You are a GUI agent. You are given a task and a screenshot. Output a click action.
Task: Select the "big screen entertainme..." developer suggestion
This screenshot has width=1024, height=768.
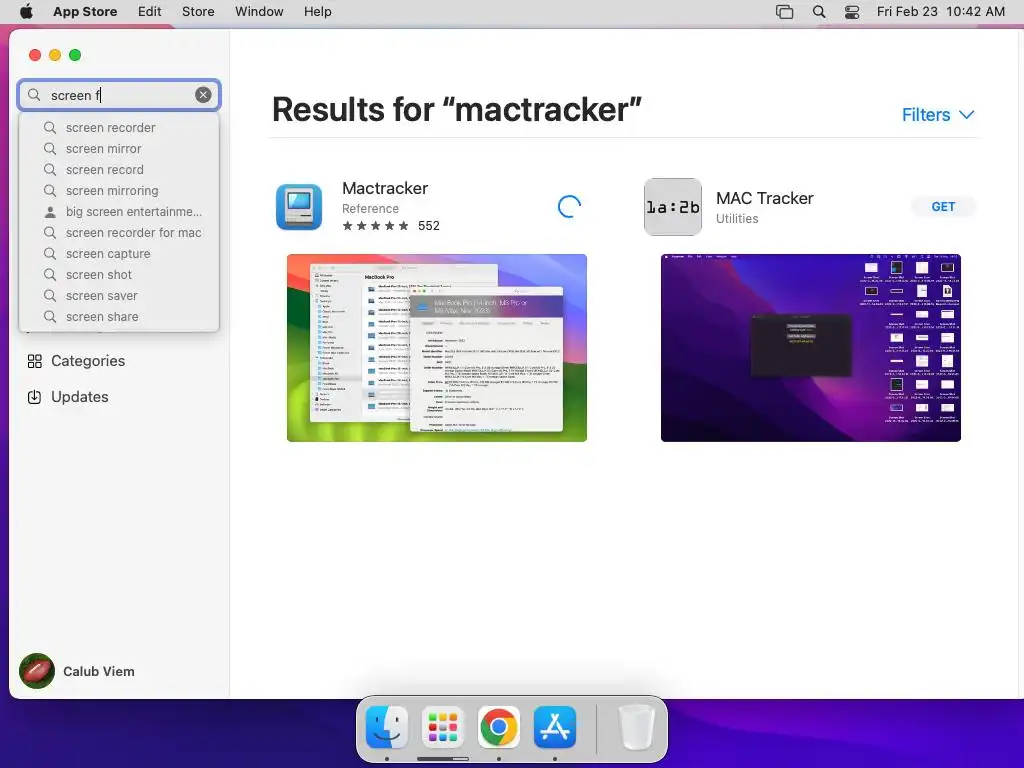click(119, 212)
